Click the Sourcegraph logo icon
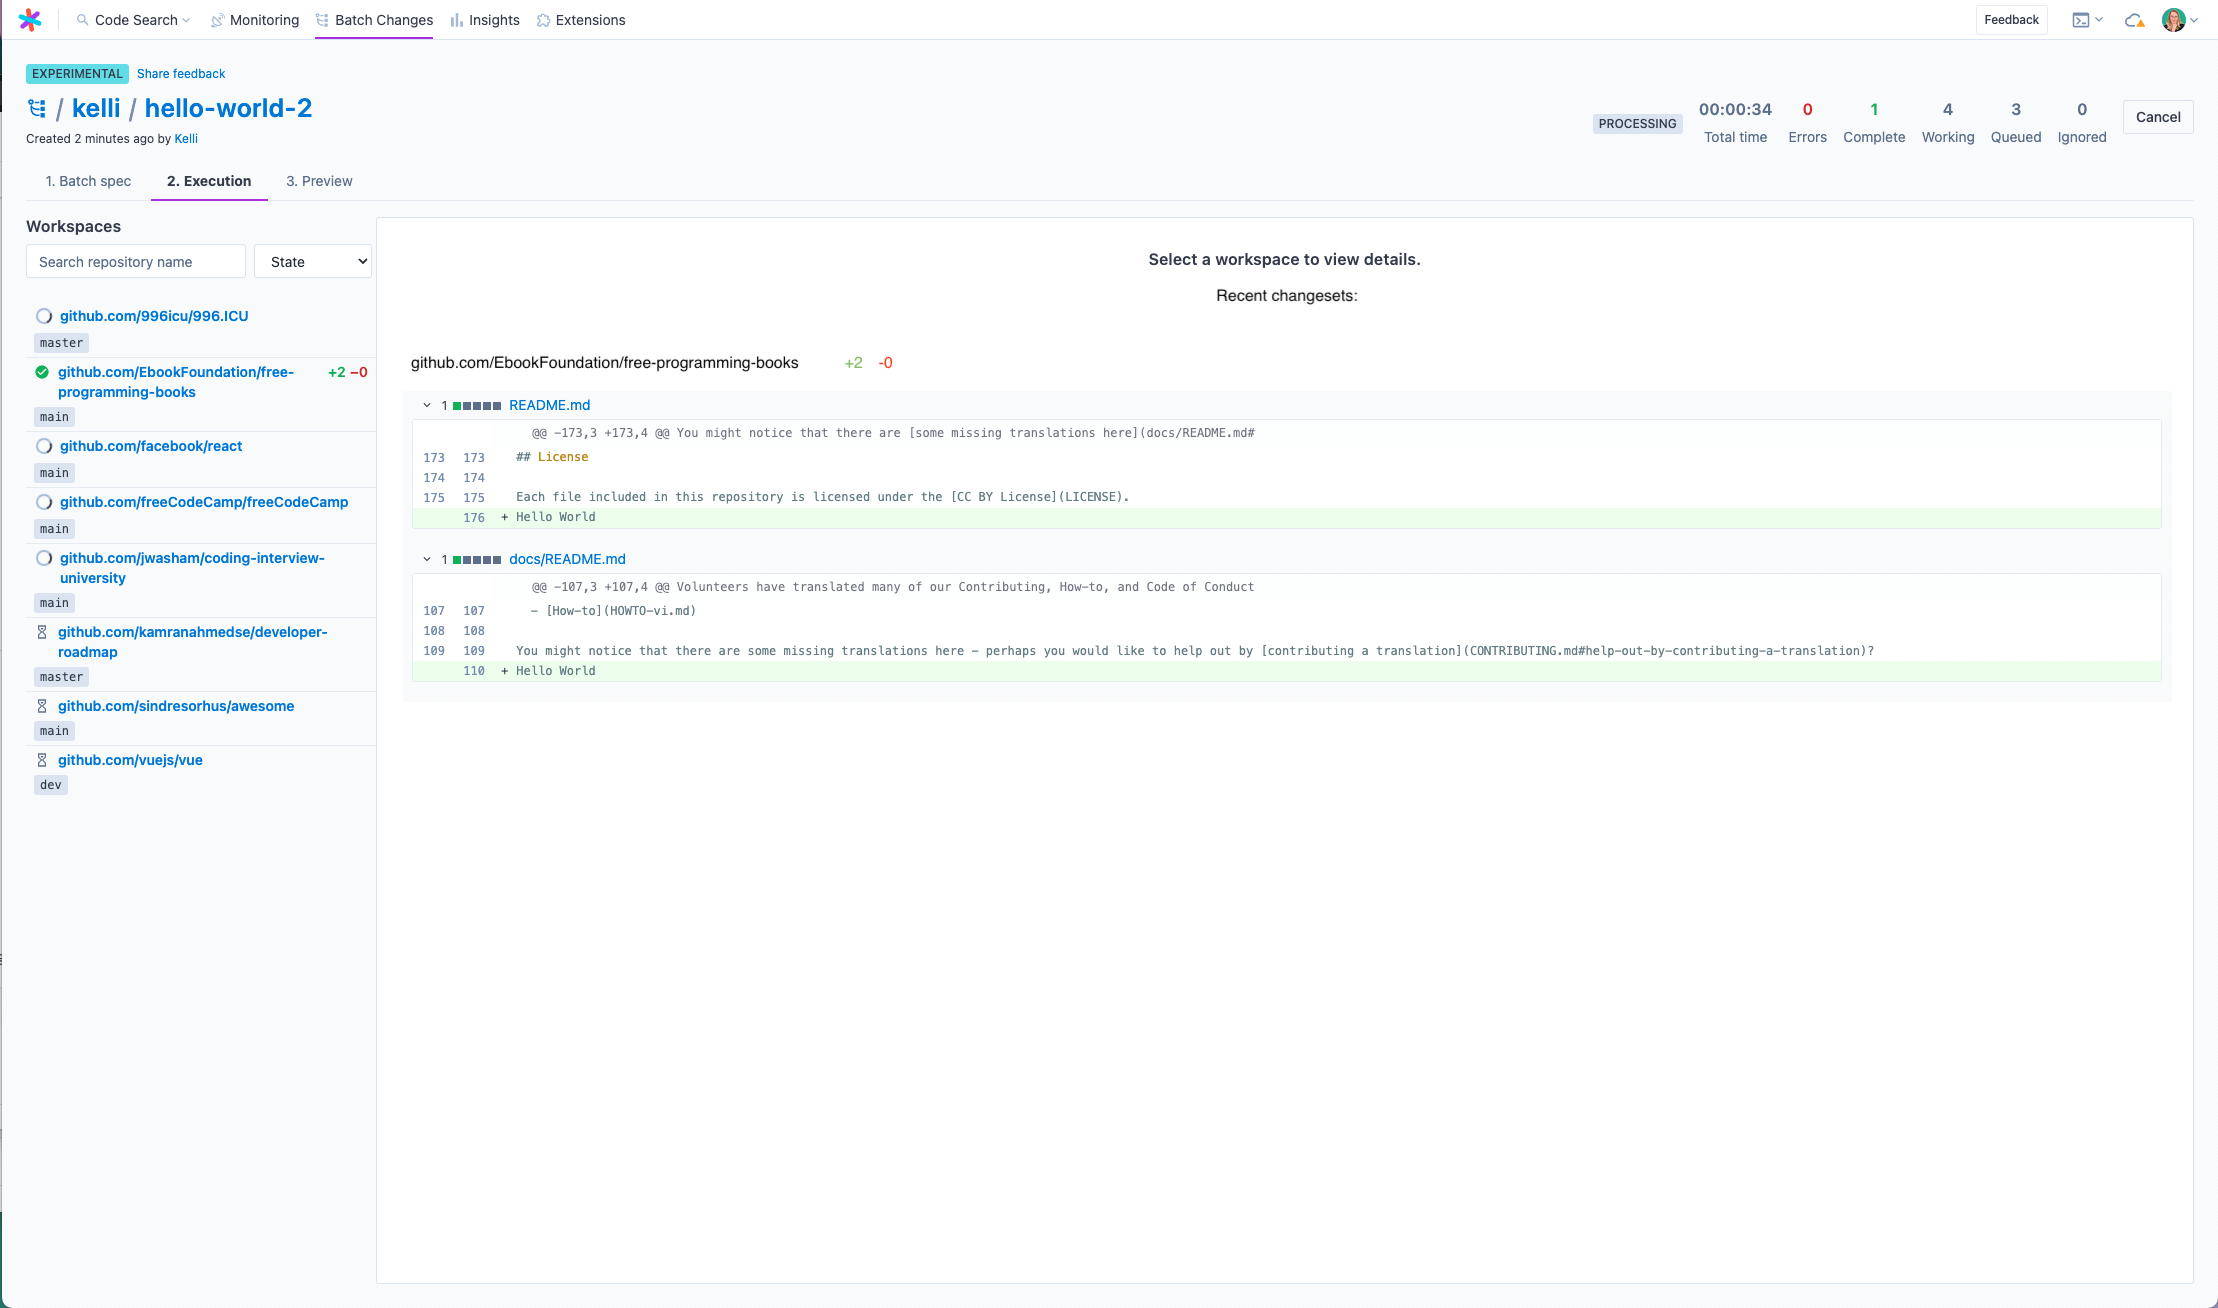The width and height of the screenshot is (2218, 1308). click(30, 20)
